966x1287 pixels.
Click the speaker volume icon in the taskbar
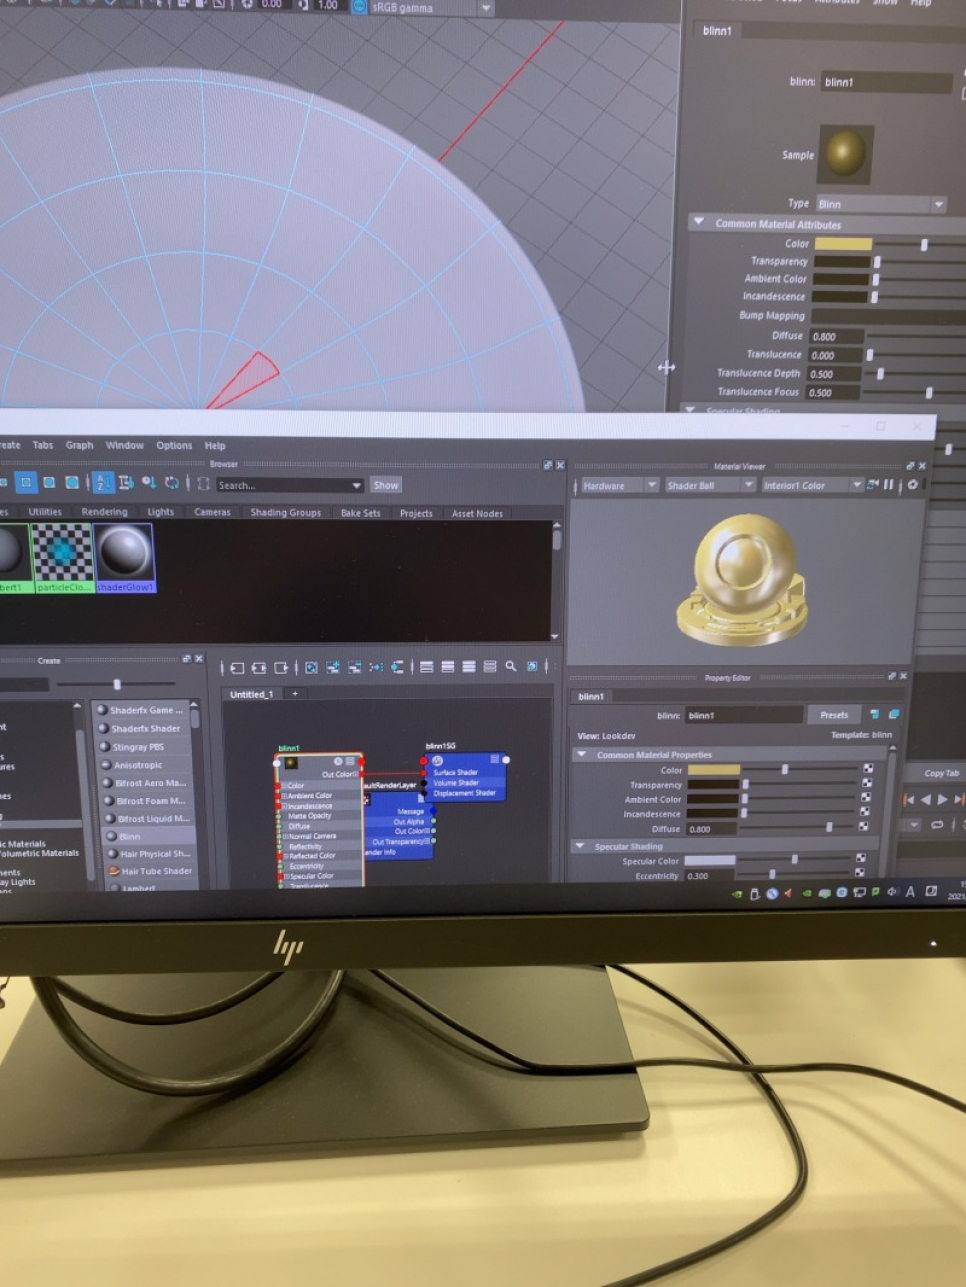(x=892, y=892)
